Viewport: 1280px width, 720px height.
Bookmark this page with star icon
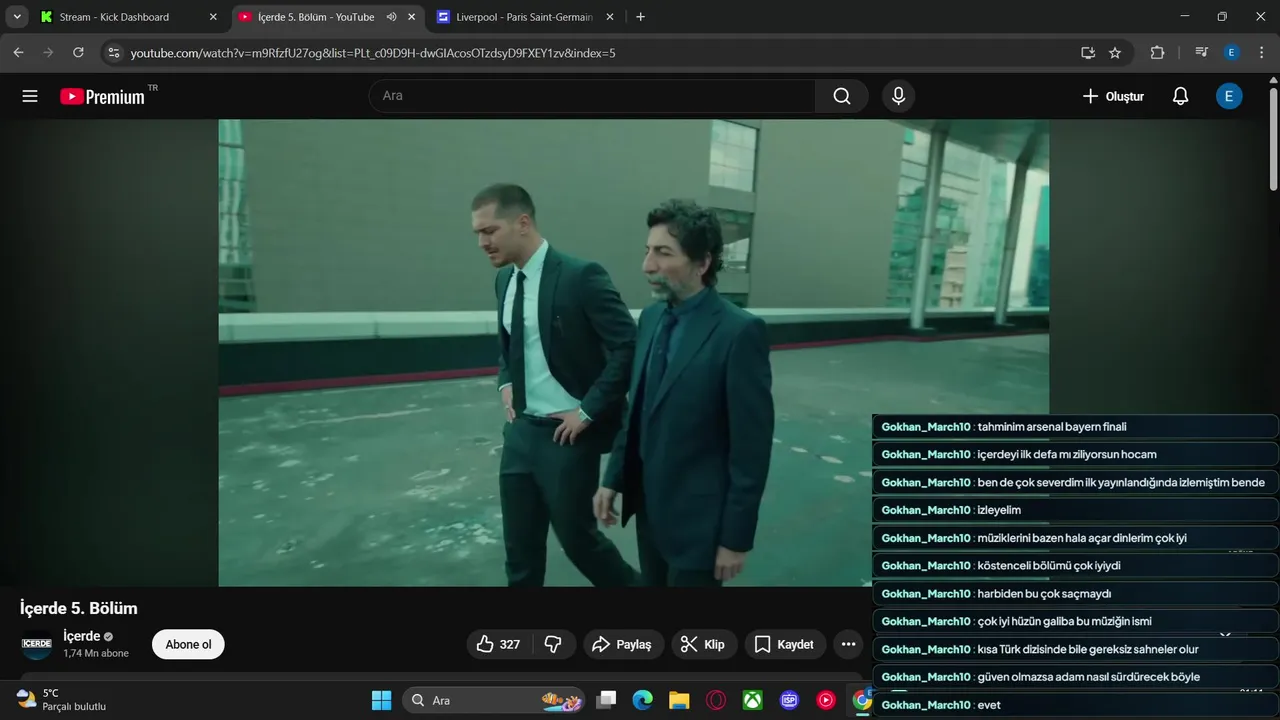coord(1115,52)
